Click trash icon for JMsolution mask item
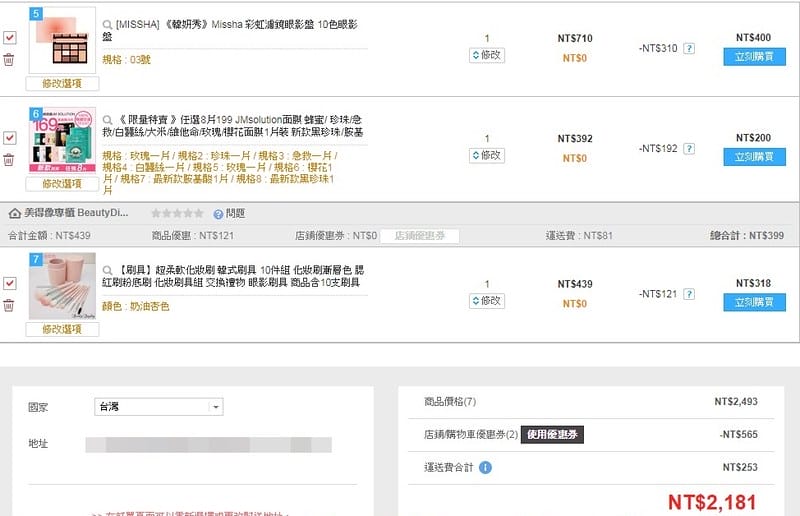 point(9,159)
